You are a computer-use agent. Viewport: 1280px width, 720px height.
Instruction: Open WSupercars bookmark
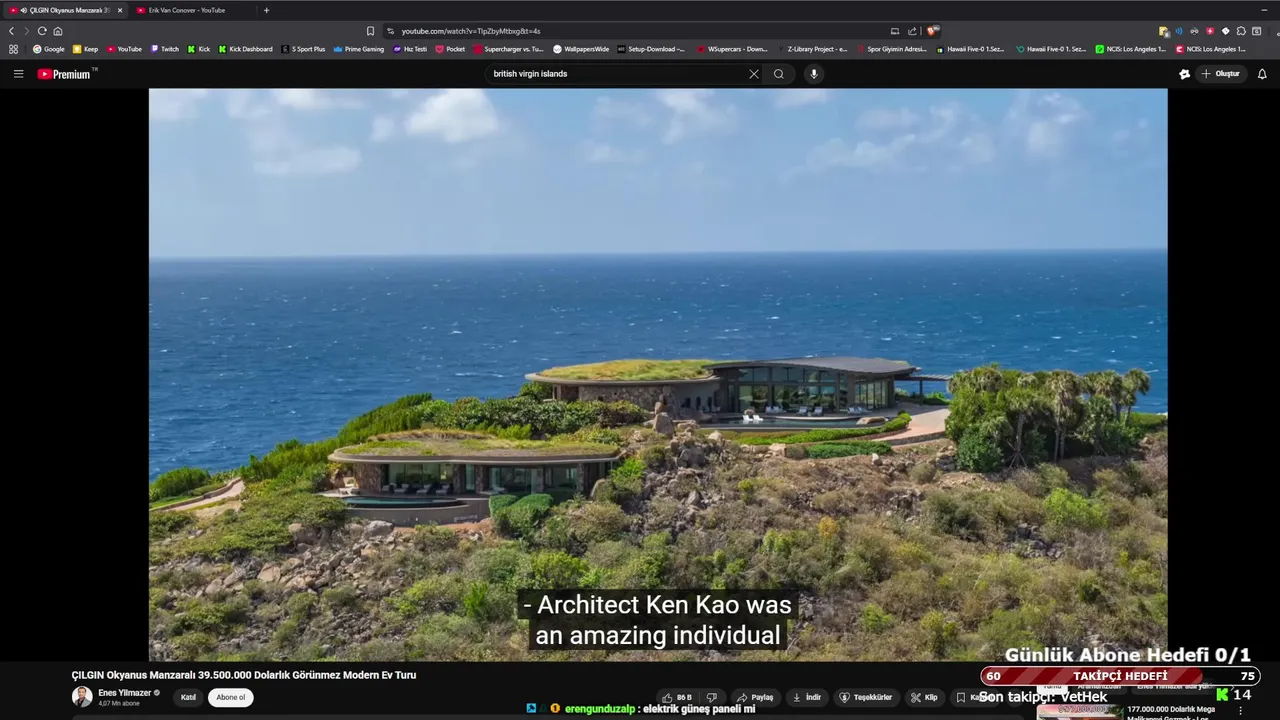[x=732, y=49]
